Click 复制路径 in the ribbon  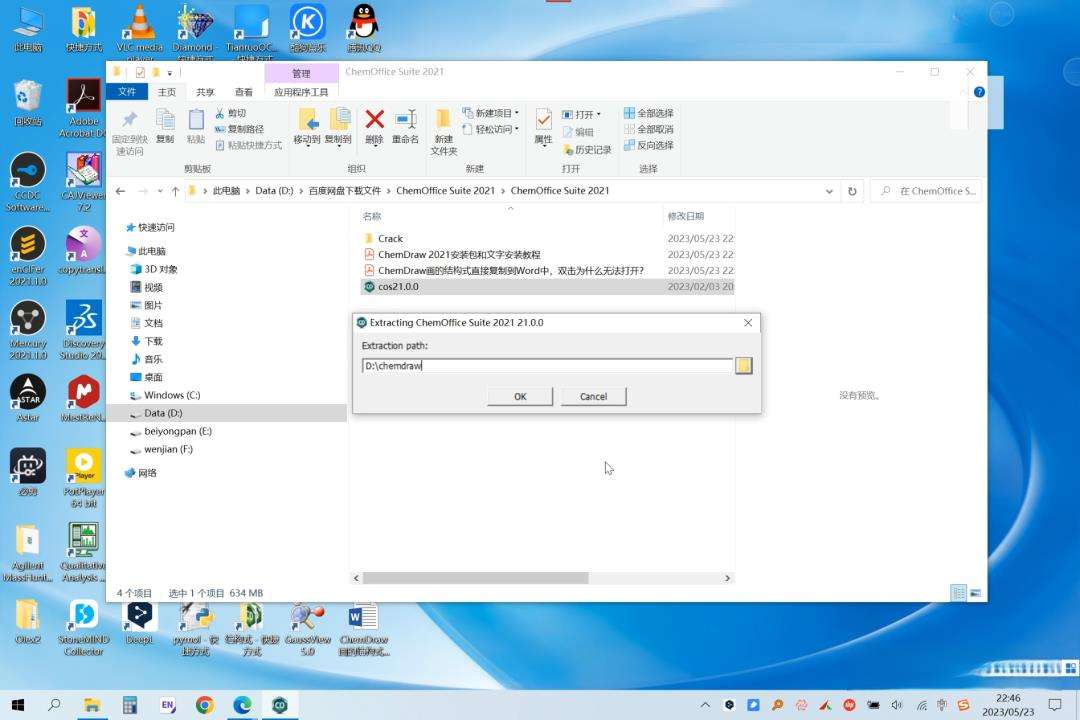point(240,129)
